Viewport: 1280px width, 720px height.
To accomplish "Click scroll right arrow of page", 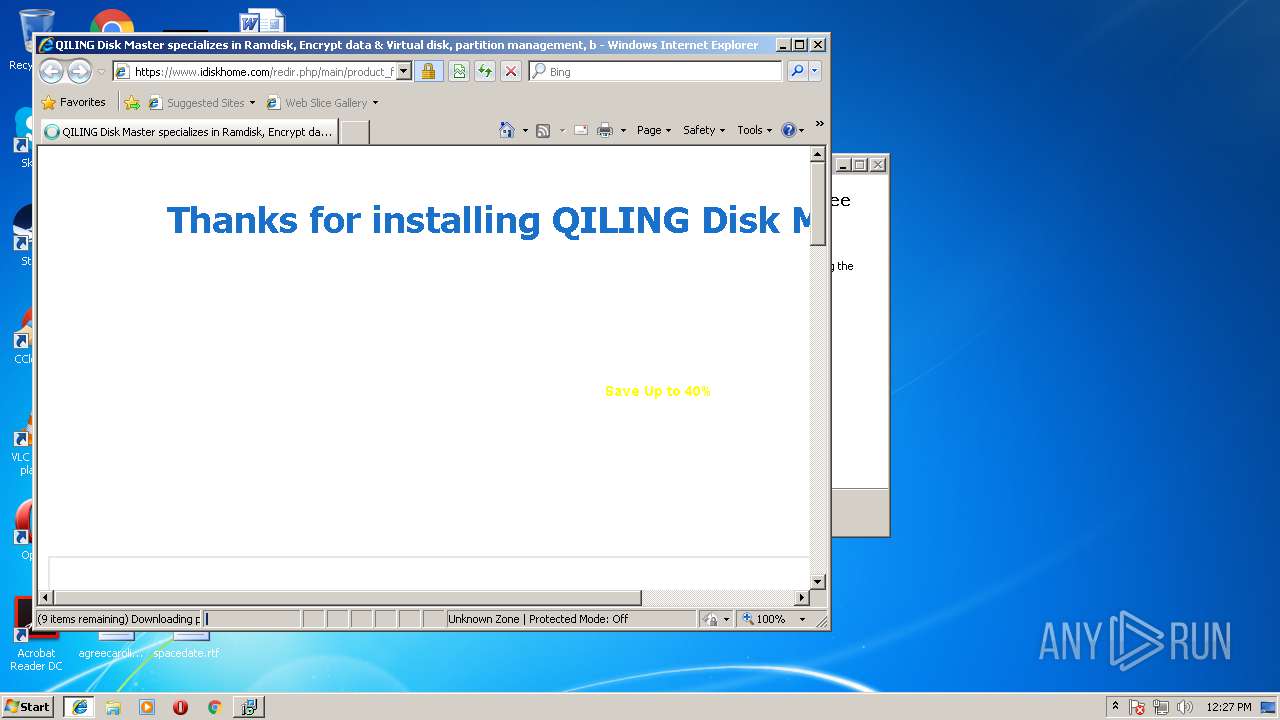I will (801, 598).
